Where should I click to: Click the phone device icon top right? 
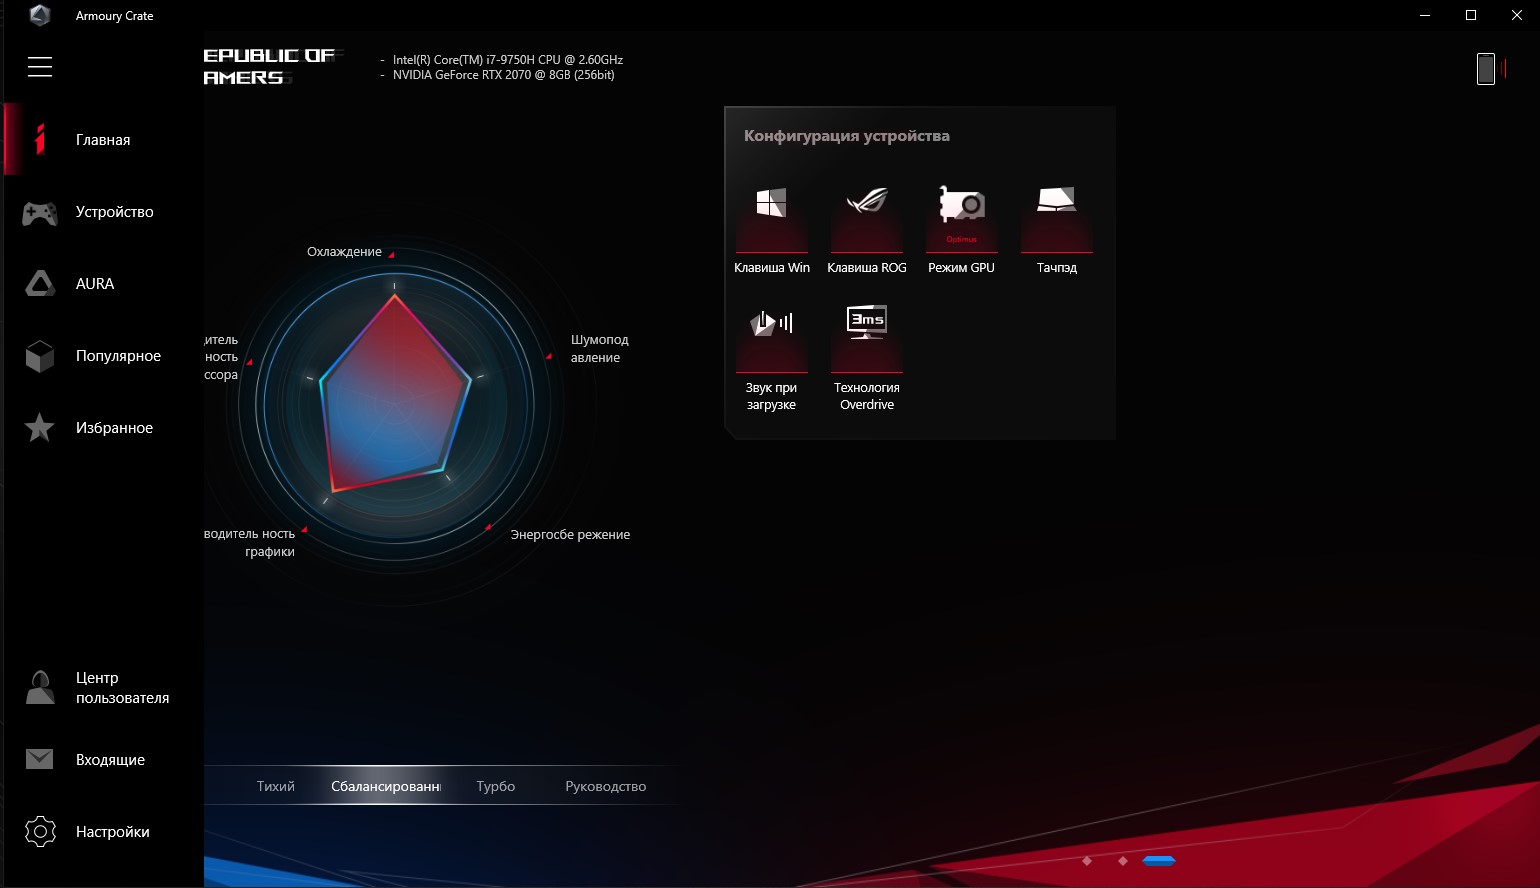[1486, 69]
